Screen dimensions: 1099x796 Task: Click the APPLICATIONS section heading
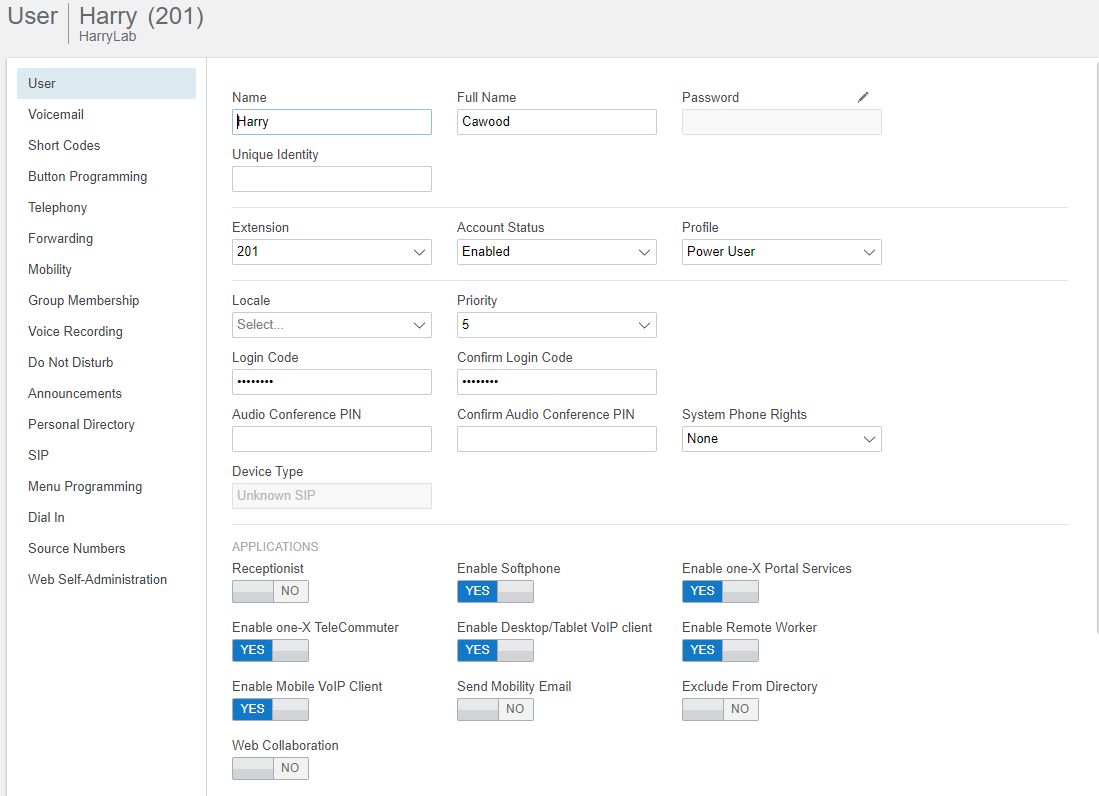pyautogui.click(x=275, y=547)
